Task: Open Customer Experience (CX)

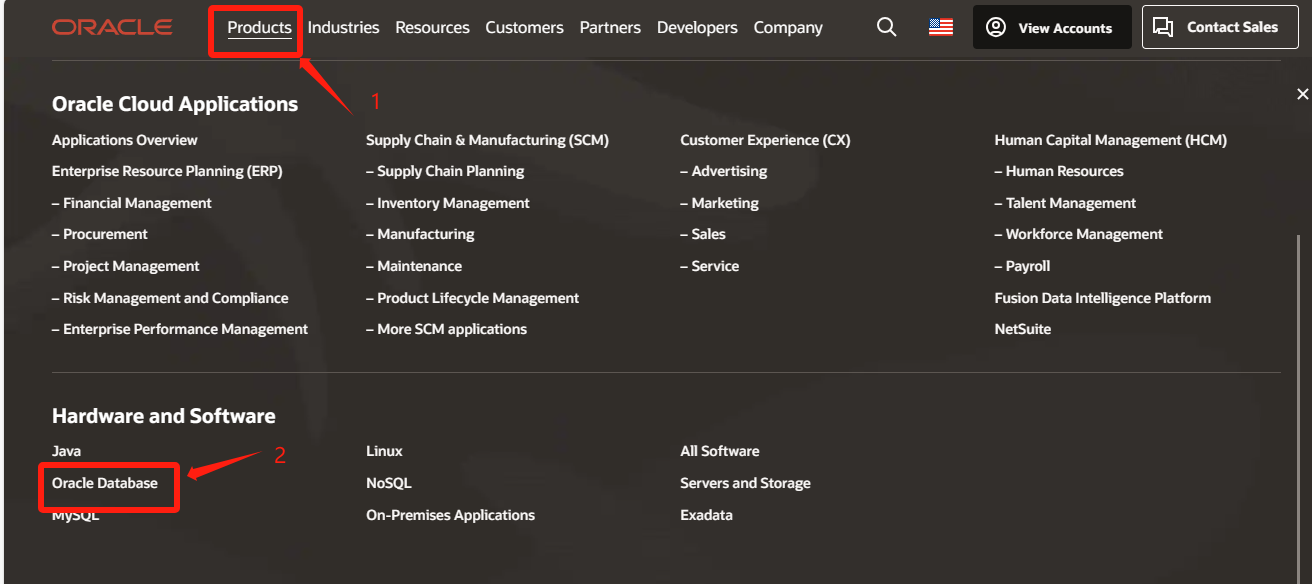Action: [x=765, y=140]
